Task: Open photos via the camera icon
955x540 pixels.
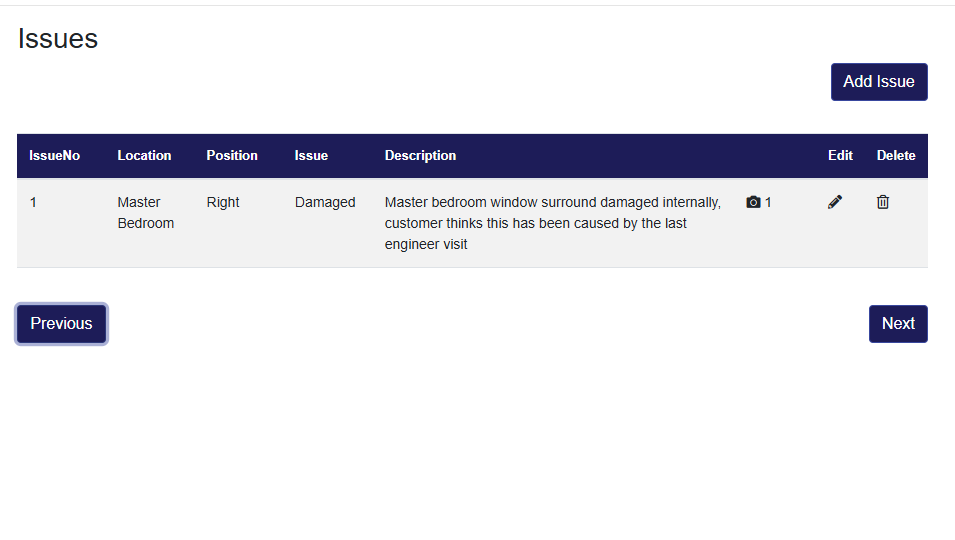Action: pyautogui.click(x=753, y=202)
